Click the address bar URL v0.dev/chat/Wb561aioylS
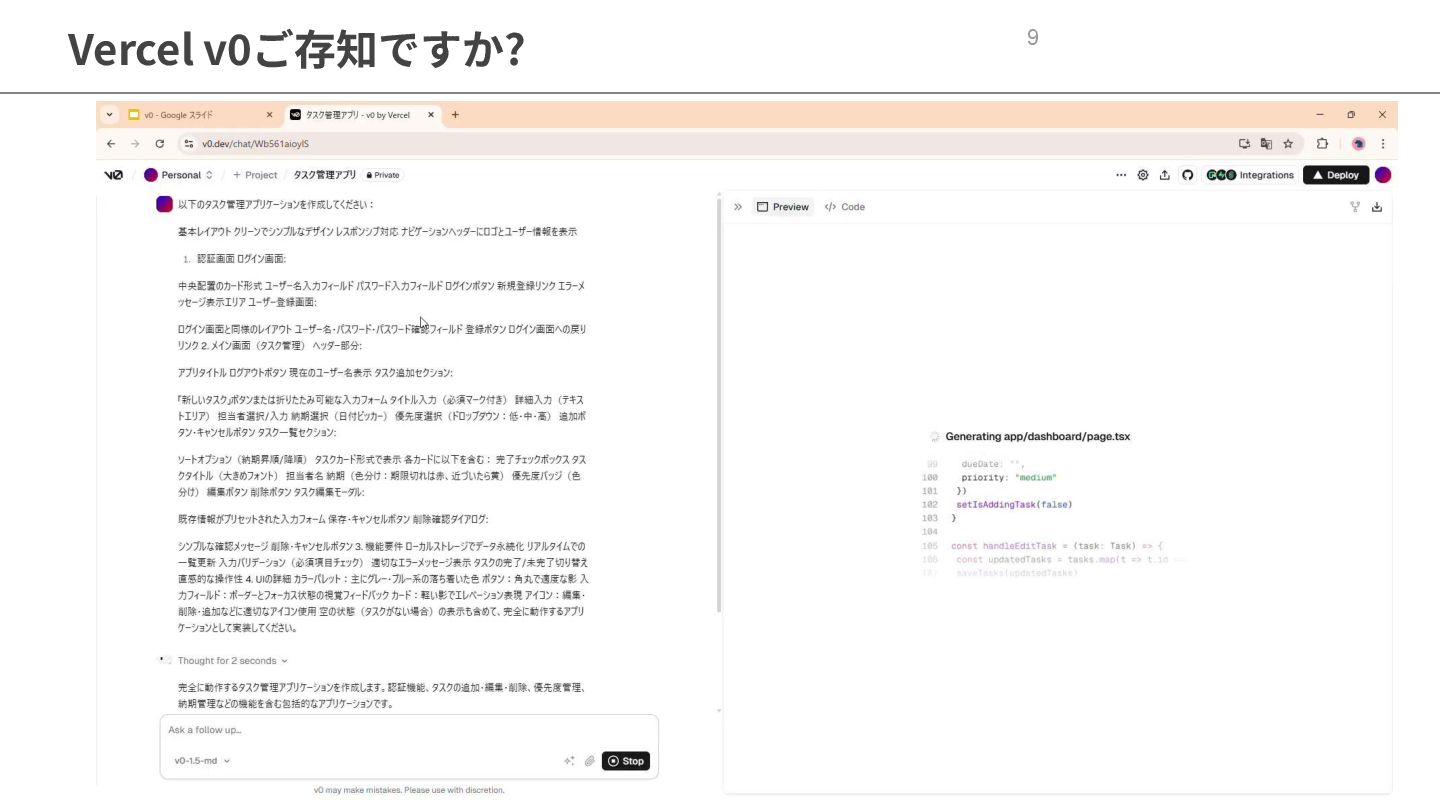 click(255, 144)
